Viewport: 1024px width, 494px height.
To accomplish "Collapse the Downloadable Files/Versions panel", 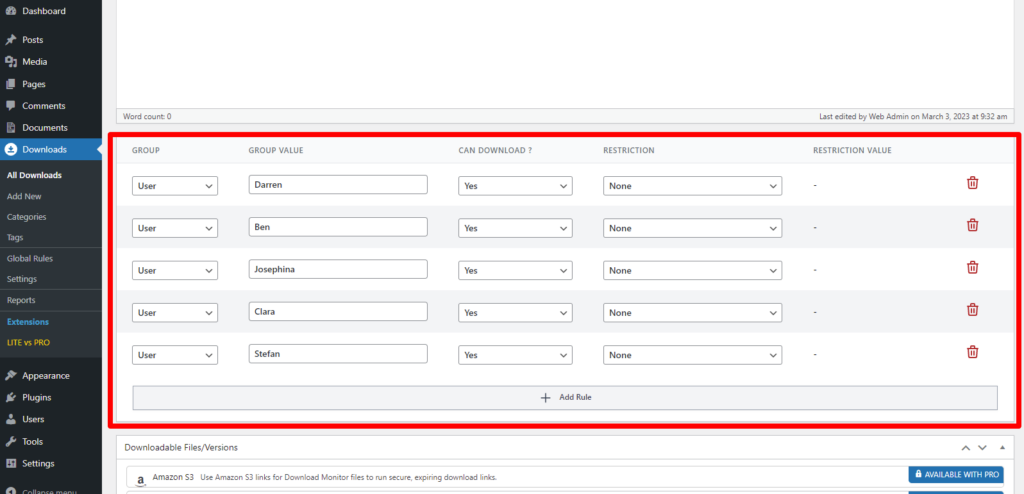I will pos(1002,447).
